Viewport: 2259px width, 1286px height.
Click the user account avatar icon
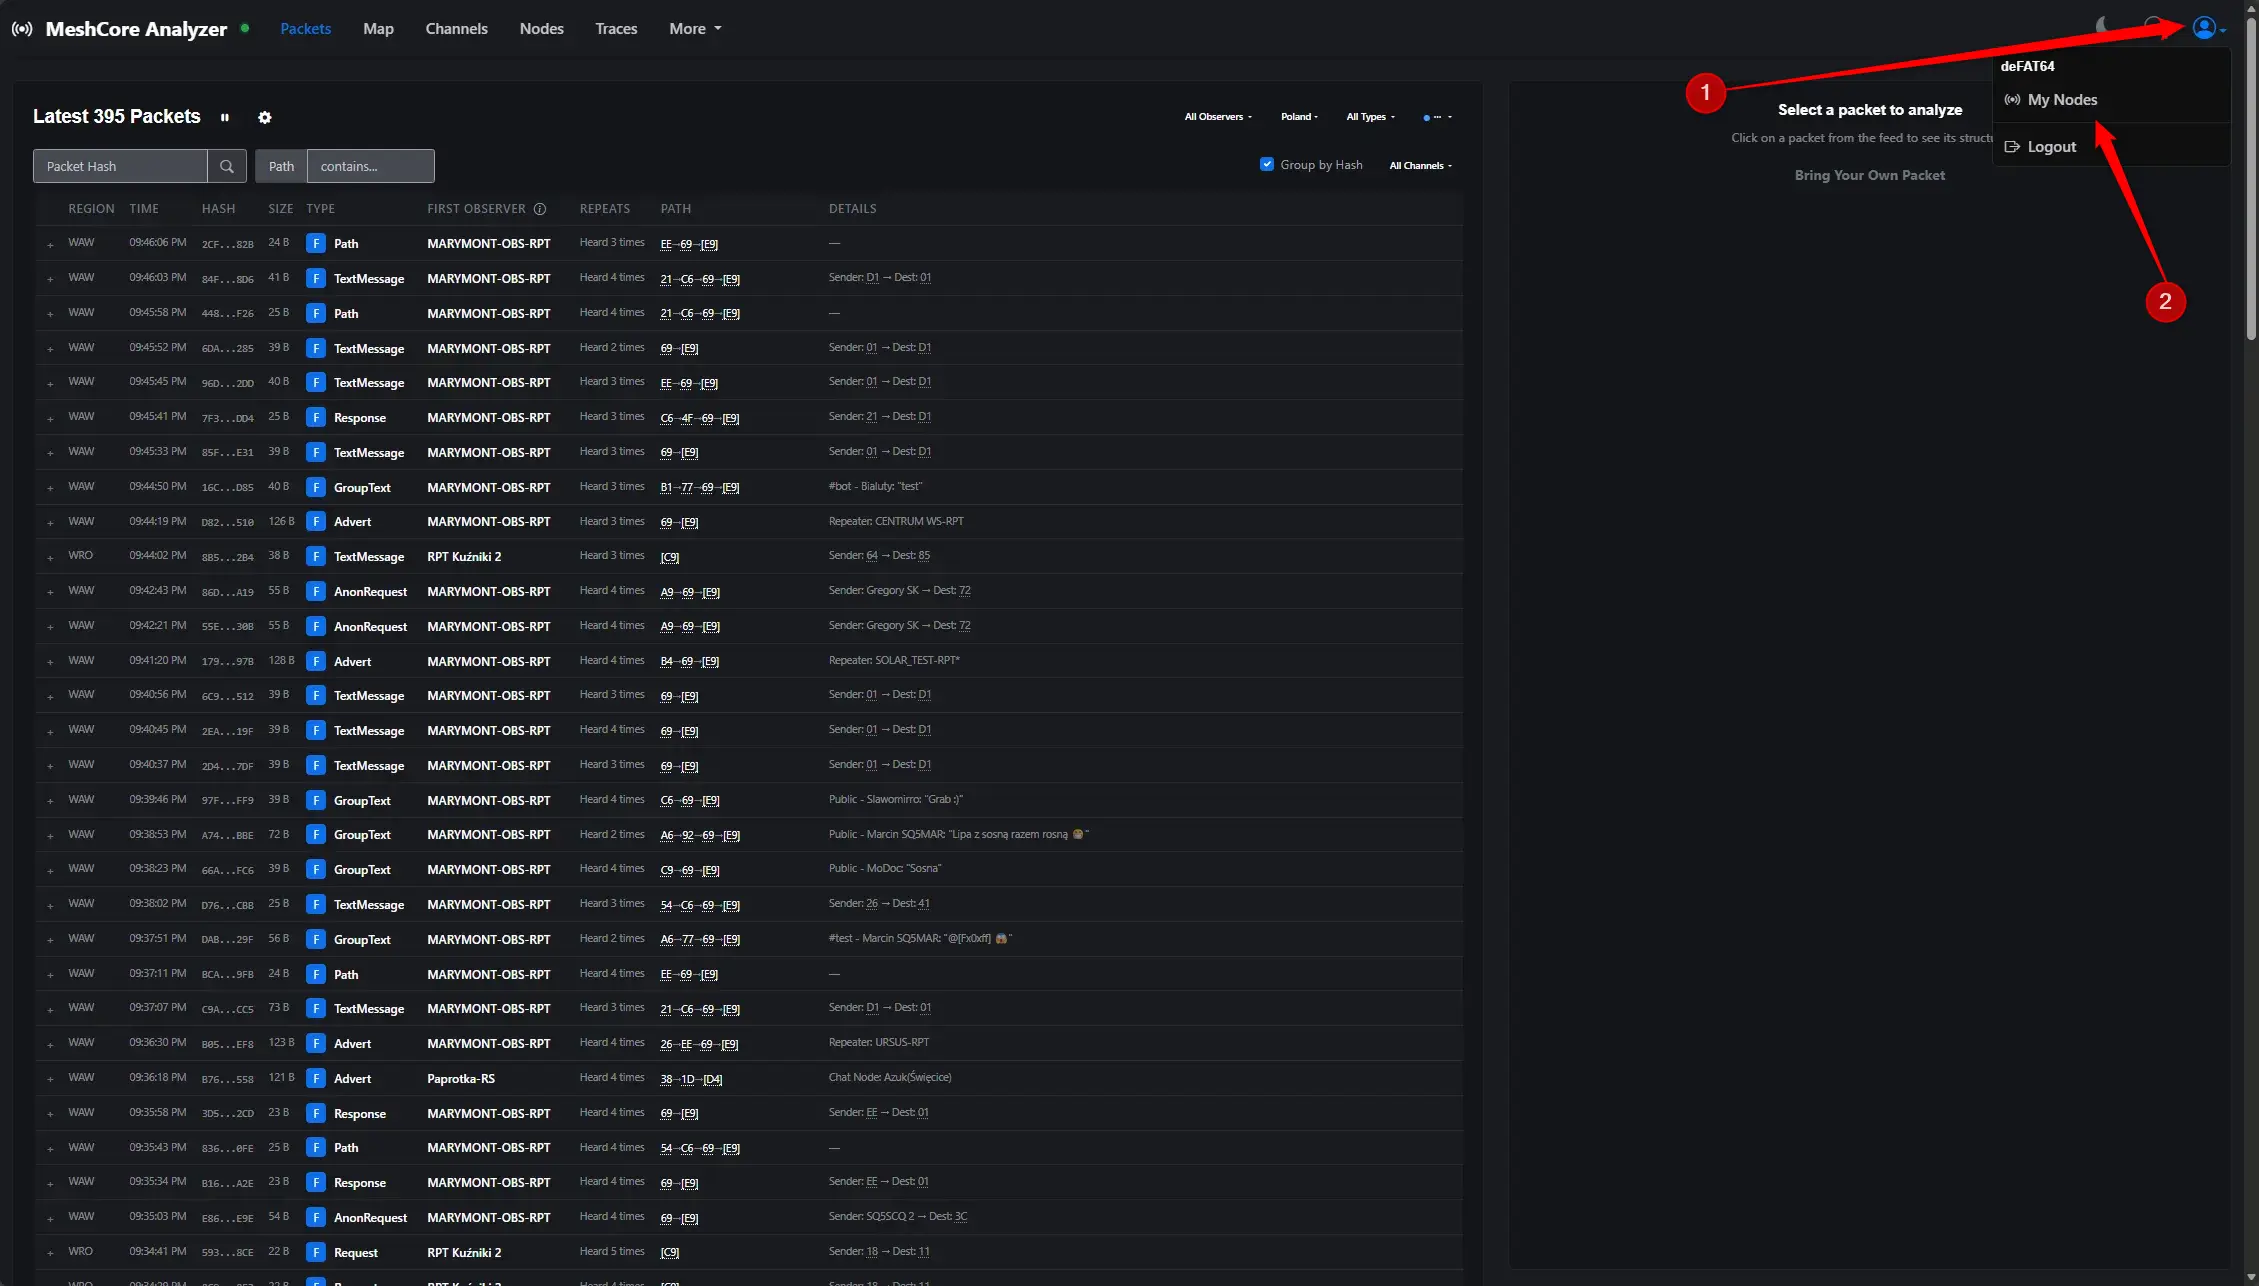[x=2204, y=28]
